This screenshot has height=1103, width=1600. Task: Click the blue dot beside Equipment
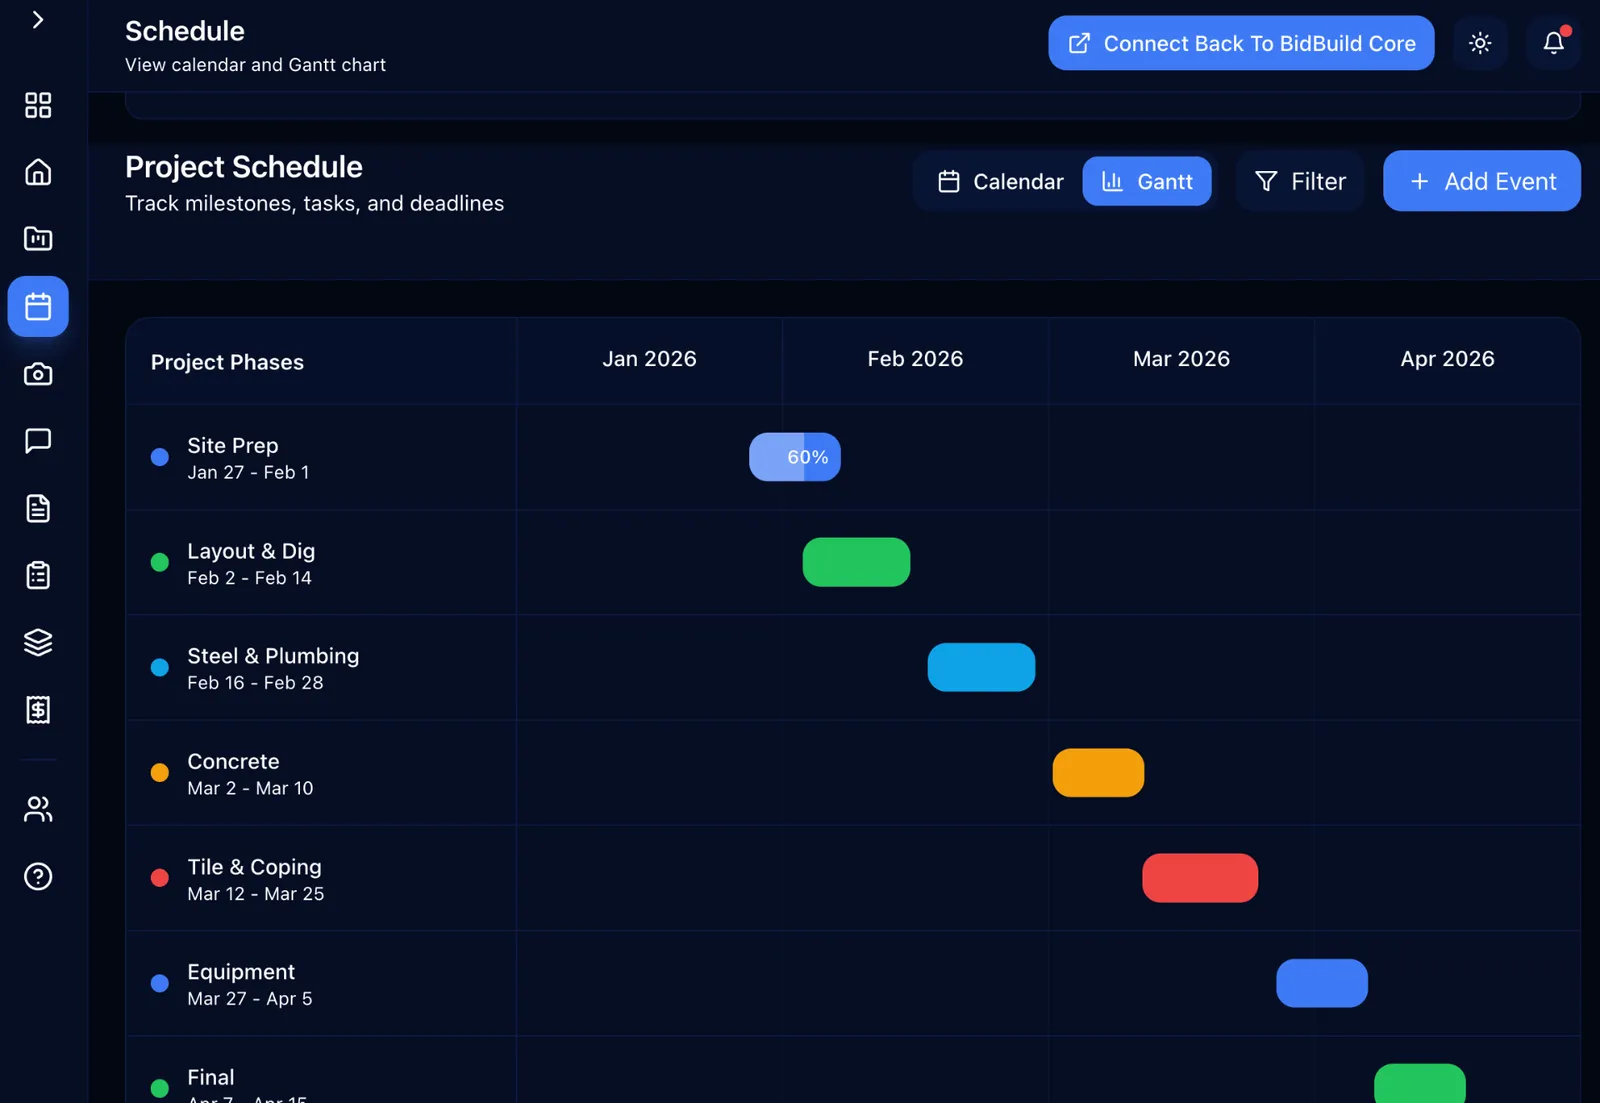(160, 983)
